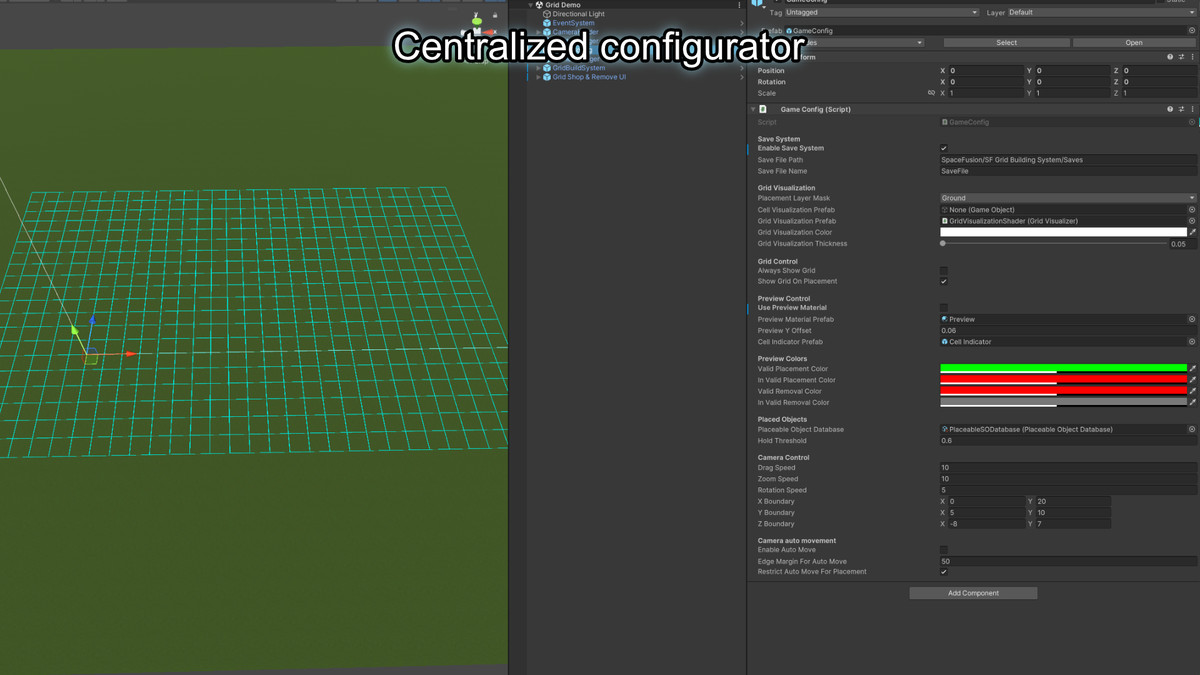Open the Tag Untagged dropdown
The width and height of the screenshot is (1200, 675).
pyautogui.click(x=882, y=13)
